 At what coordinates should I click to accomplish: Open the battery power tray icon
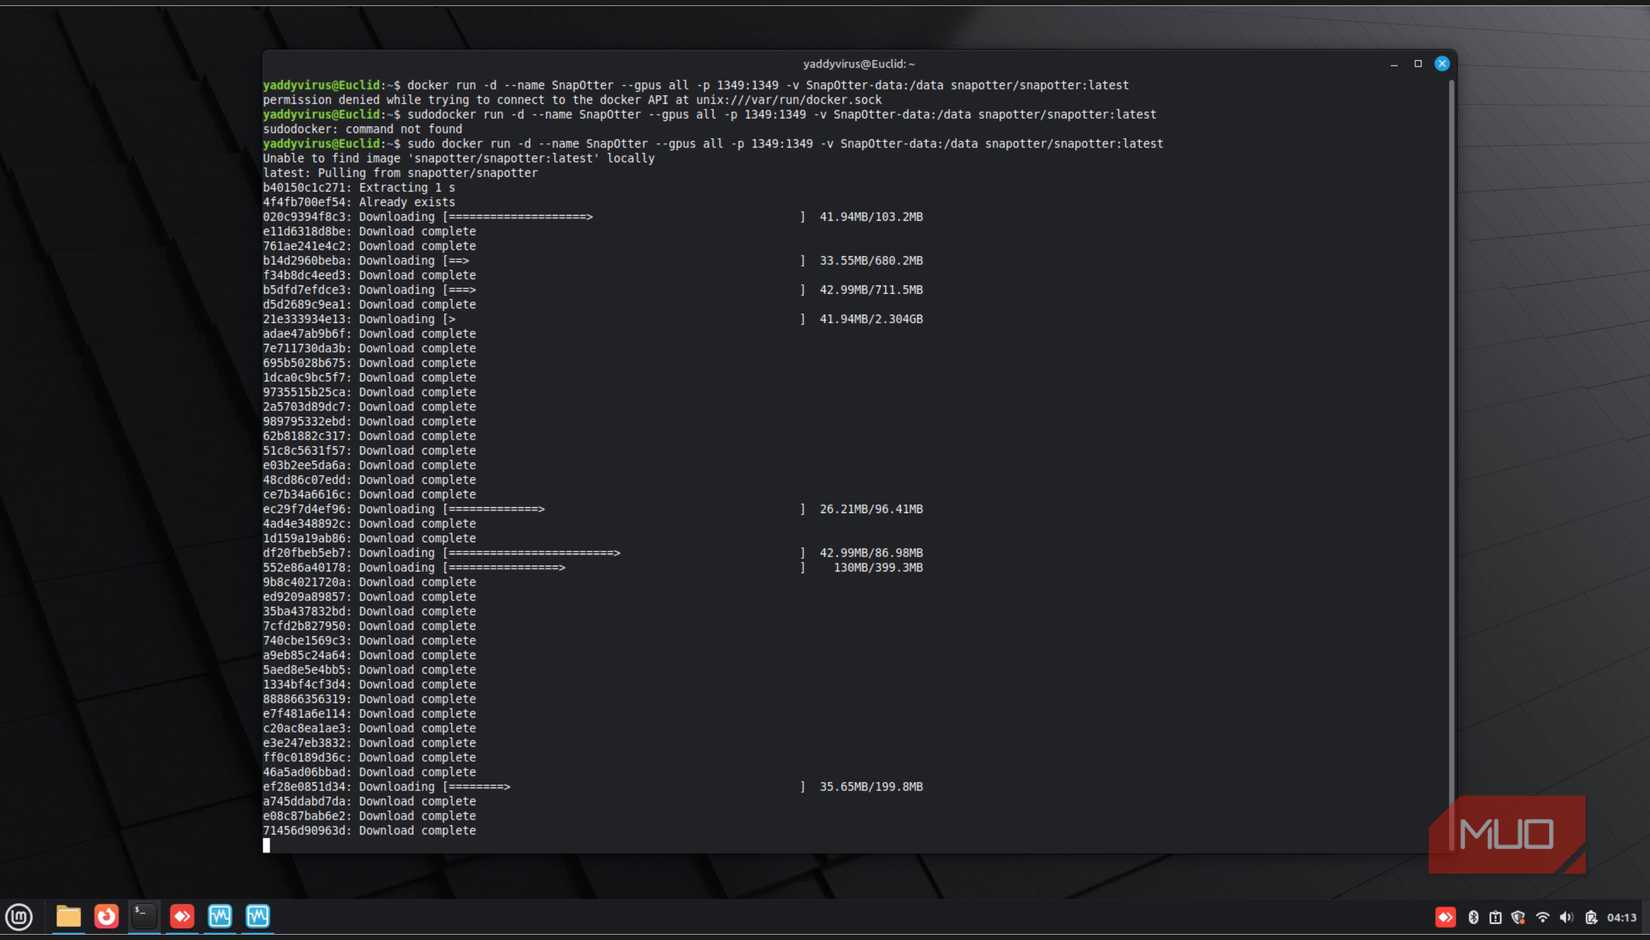1591,917
